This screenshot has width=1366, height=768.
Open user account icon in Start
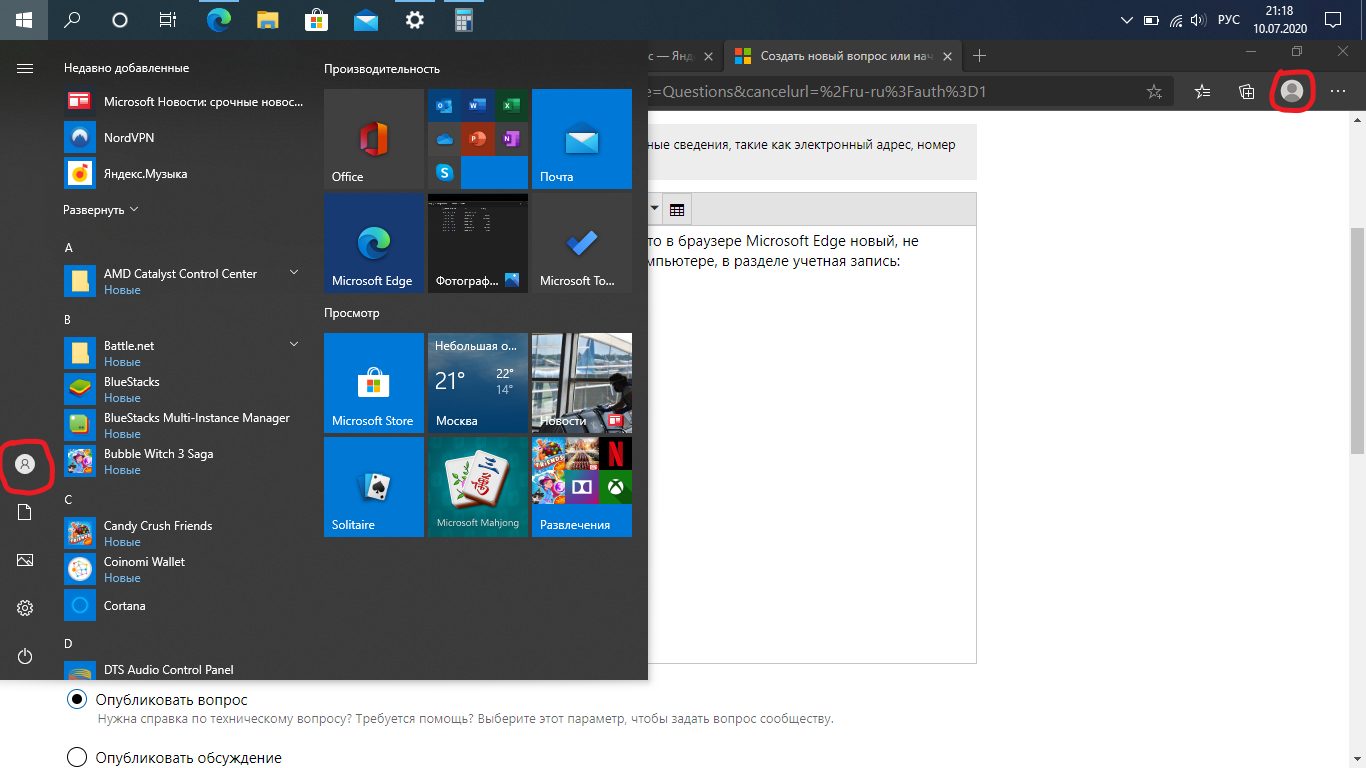(x=25, y=464)
